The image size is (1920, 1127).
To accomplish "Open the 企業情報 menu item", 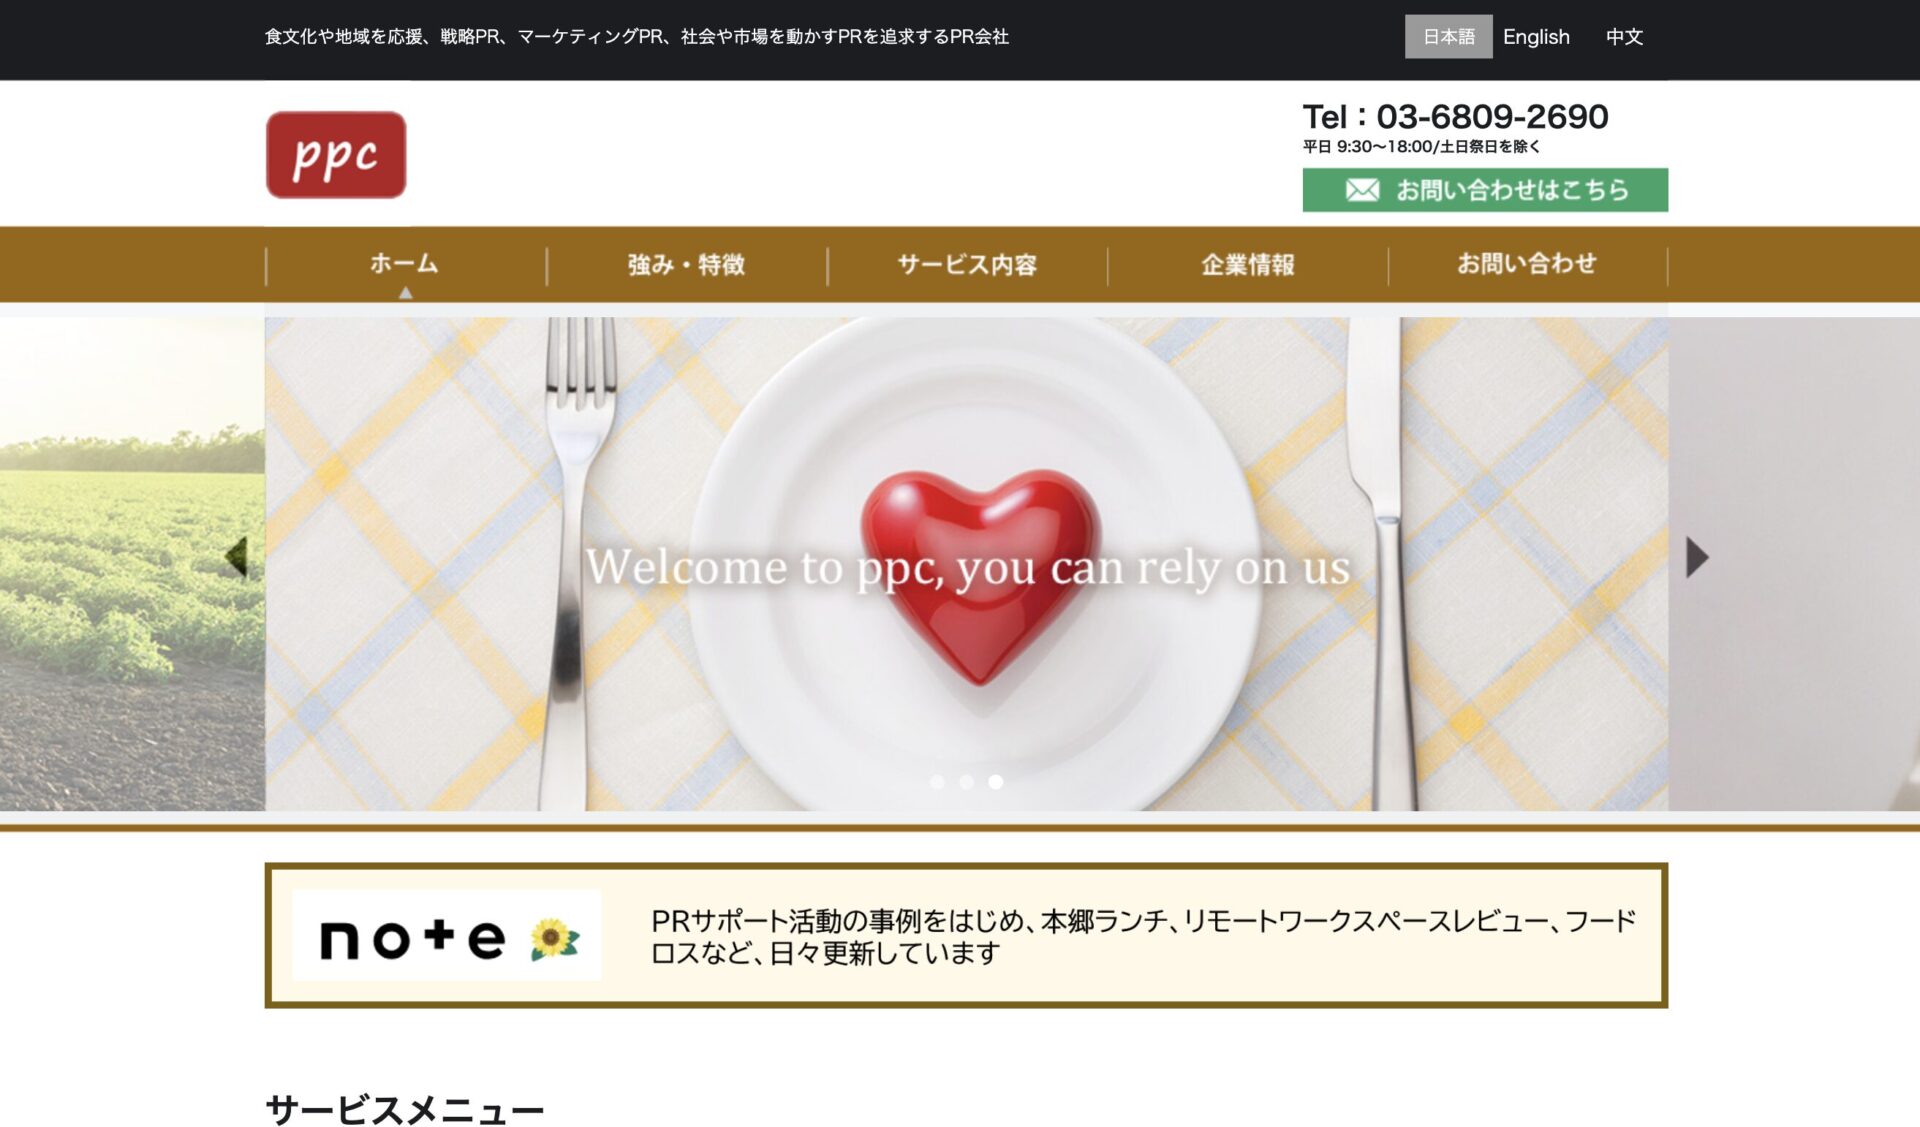I will [1247, 264].
